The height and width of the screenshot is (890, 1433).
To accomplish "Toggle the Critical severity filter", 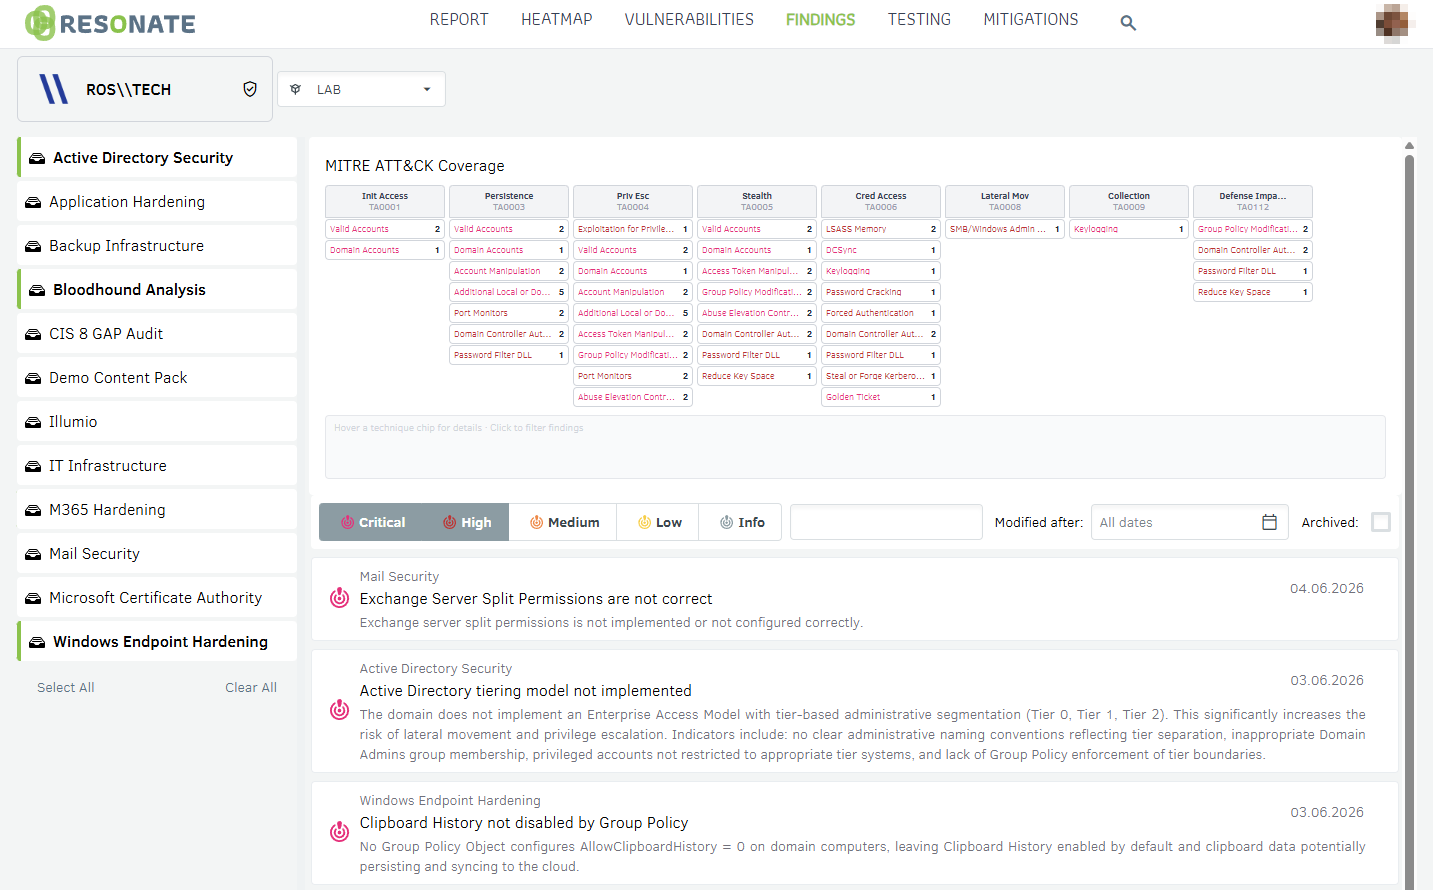I will pos(372,522).
